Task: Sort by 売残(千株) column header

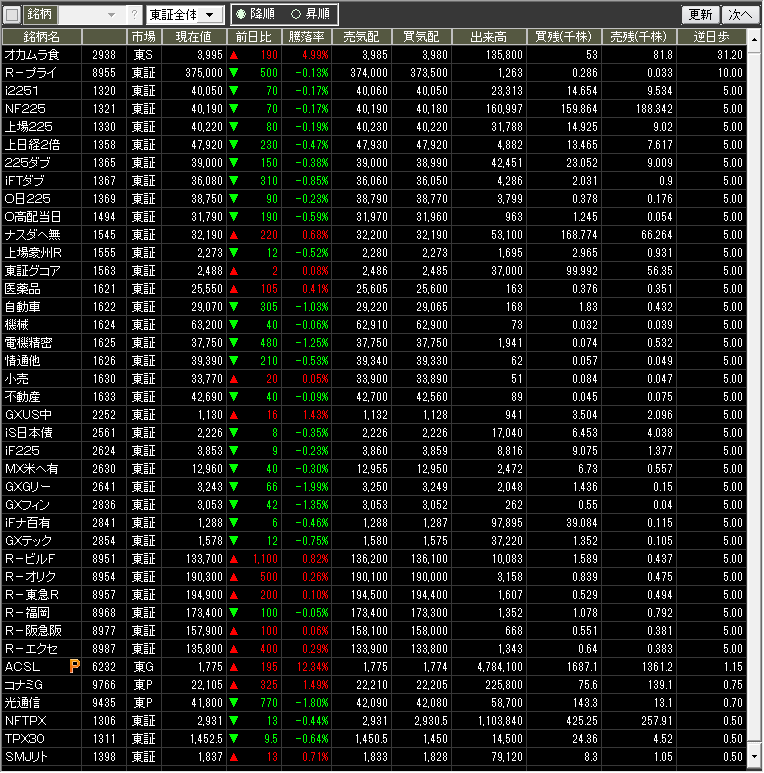Action: pyautogui.click(x=639, y=37)
